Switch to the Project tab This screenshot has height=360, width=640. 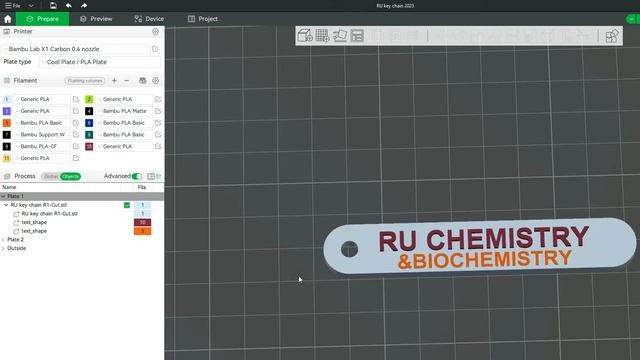click(203, 19)
